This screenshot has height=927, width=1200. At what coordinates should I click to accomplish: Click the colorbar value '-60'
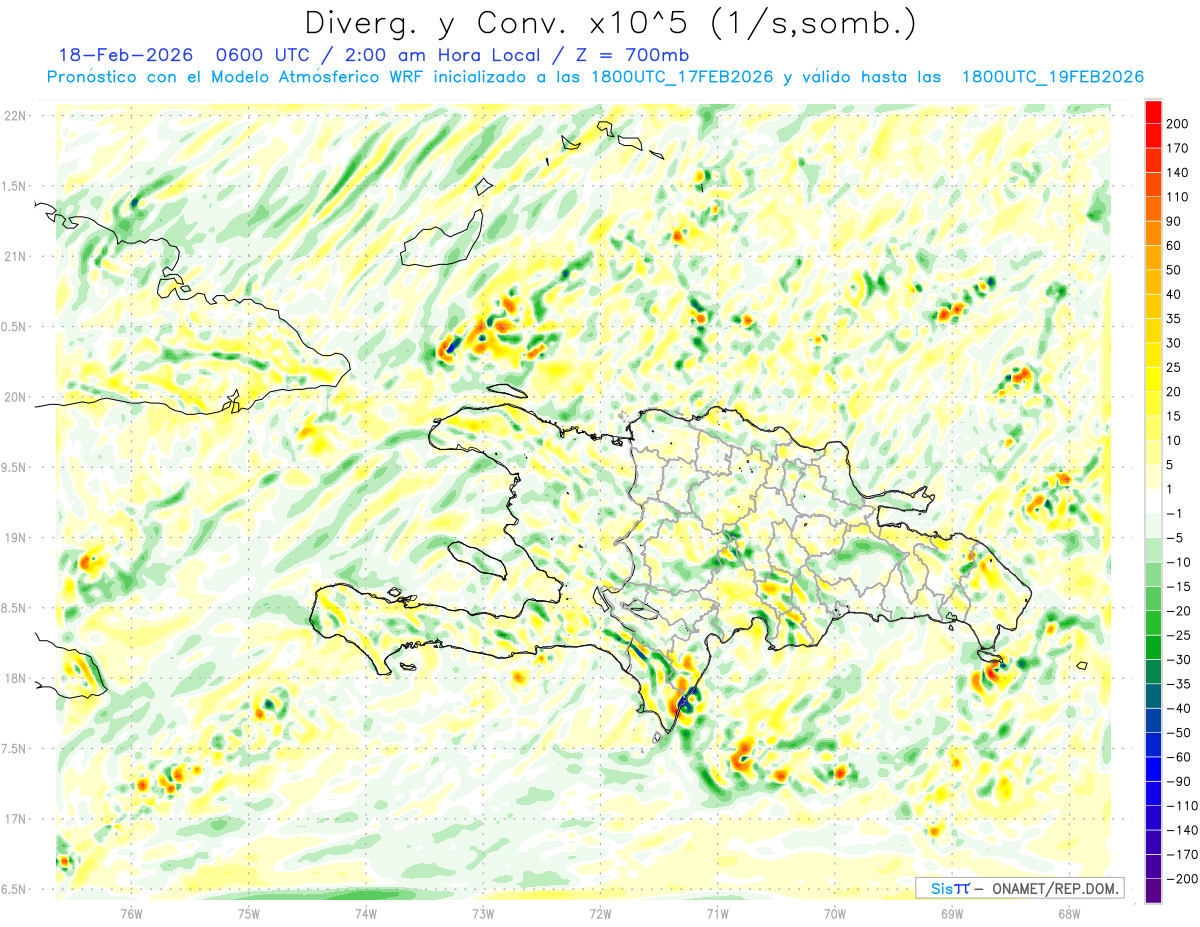point(1178,757)
